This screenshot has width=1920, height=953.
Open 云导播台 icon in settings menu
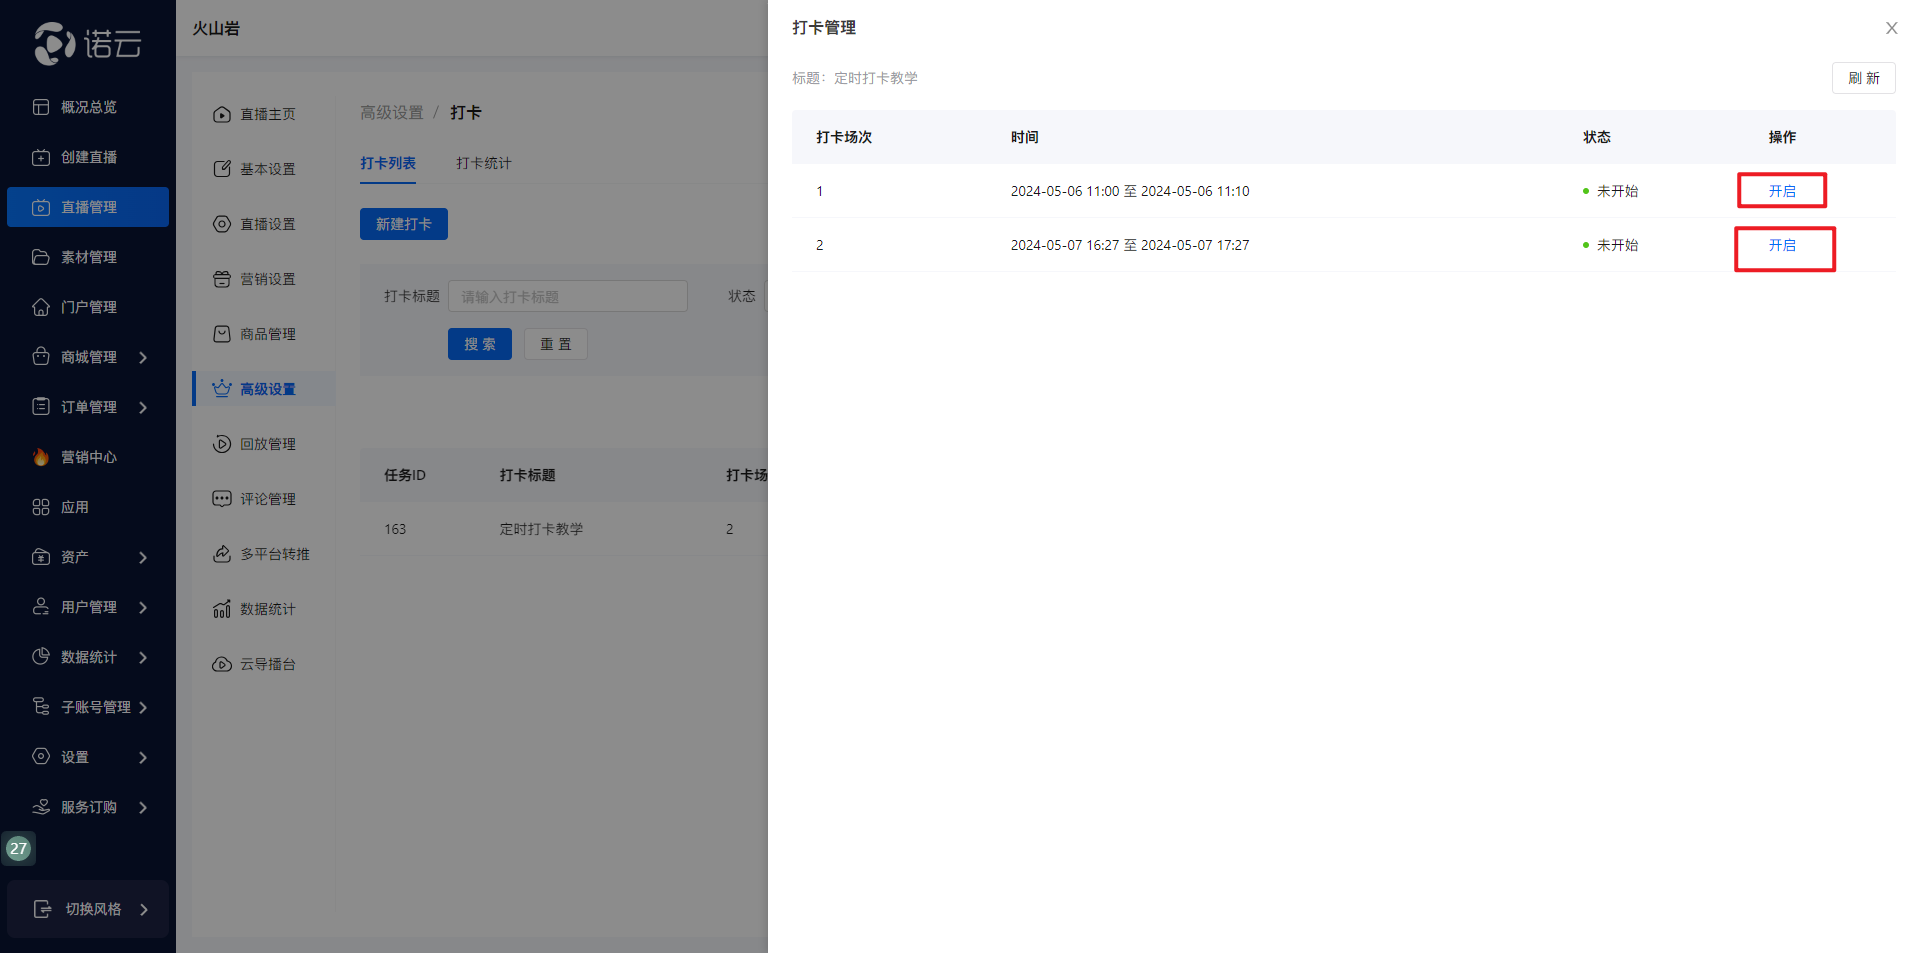point(222,664)
